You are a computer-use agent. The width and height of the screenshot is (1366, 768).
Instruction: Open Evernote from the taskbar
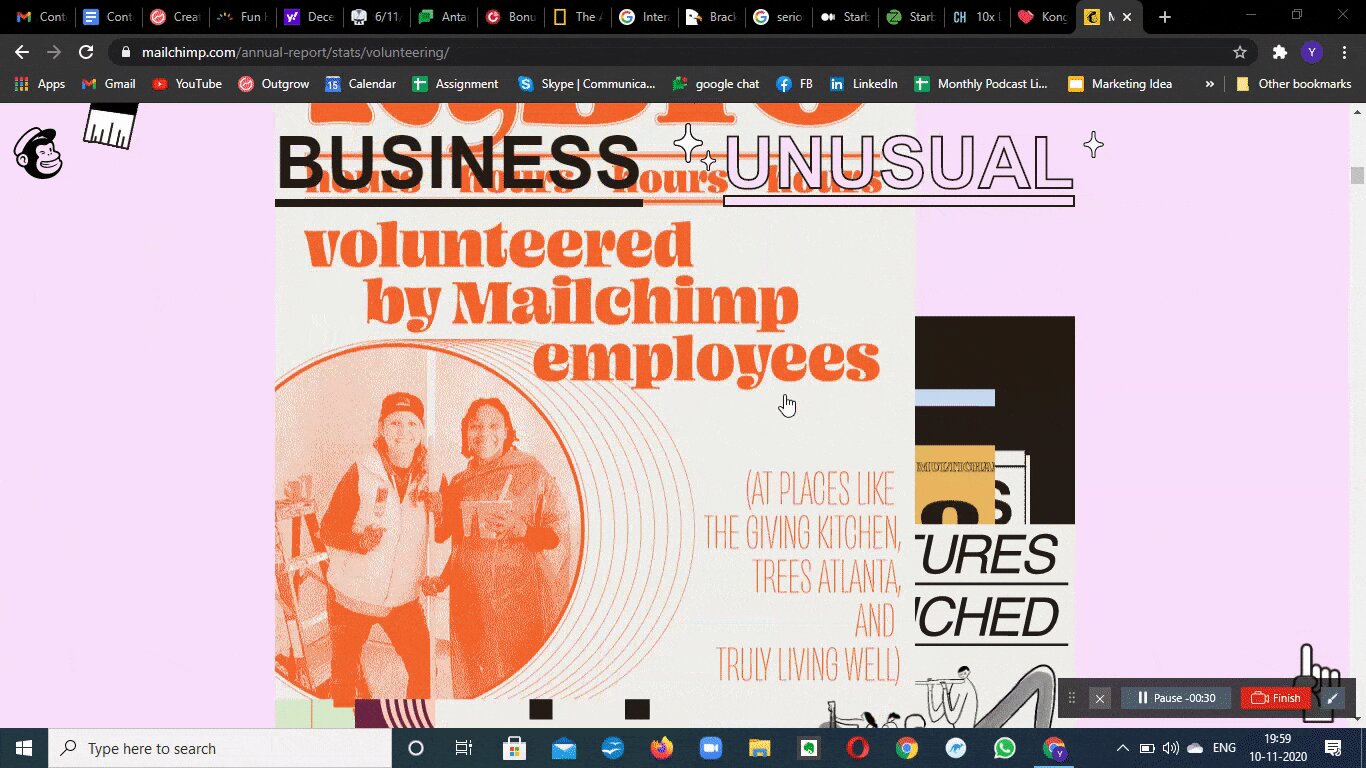(x=808, y=748)
